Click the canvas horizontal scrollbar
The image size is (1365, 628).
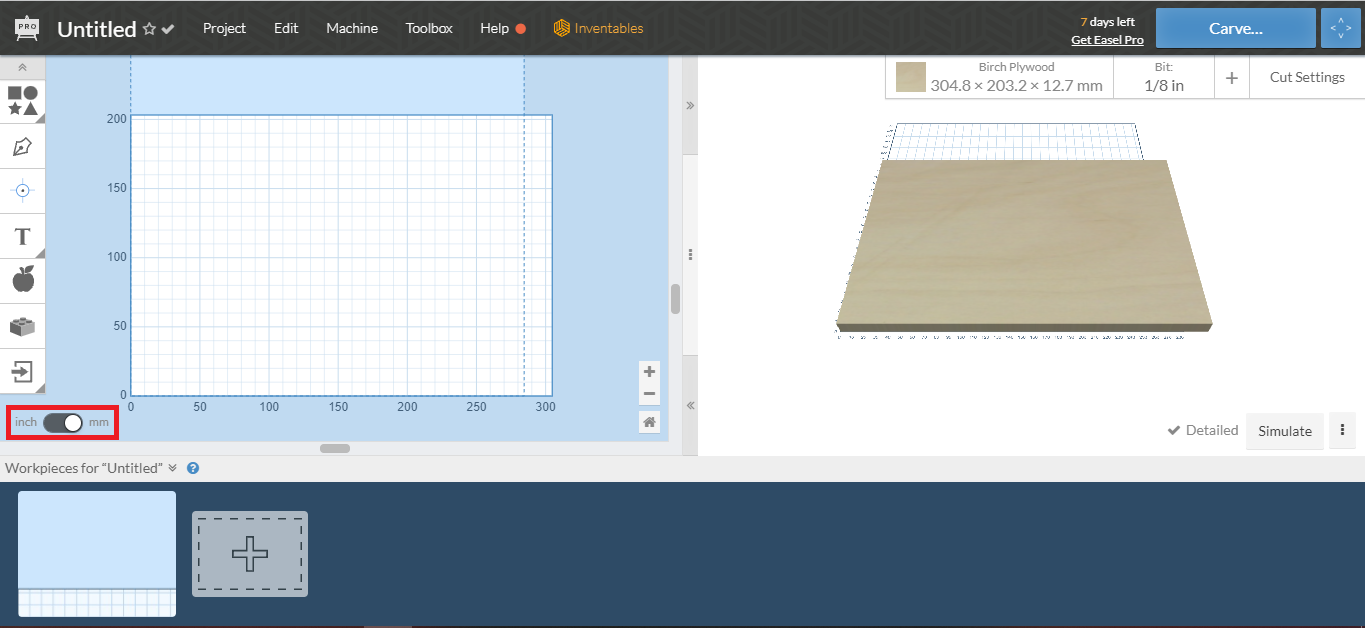click(x=335, y=449)
